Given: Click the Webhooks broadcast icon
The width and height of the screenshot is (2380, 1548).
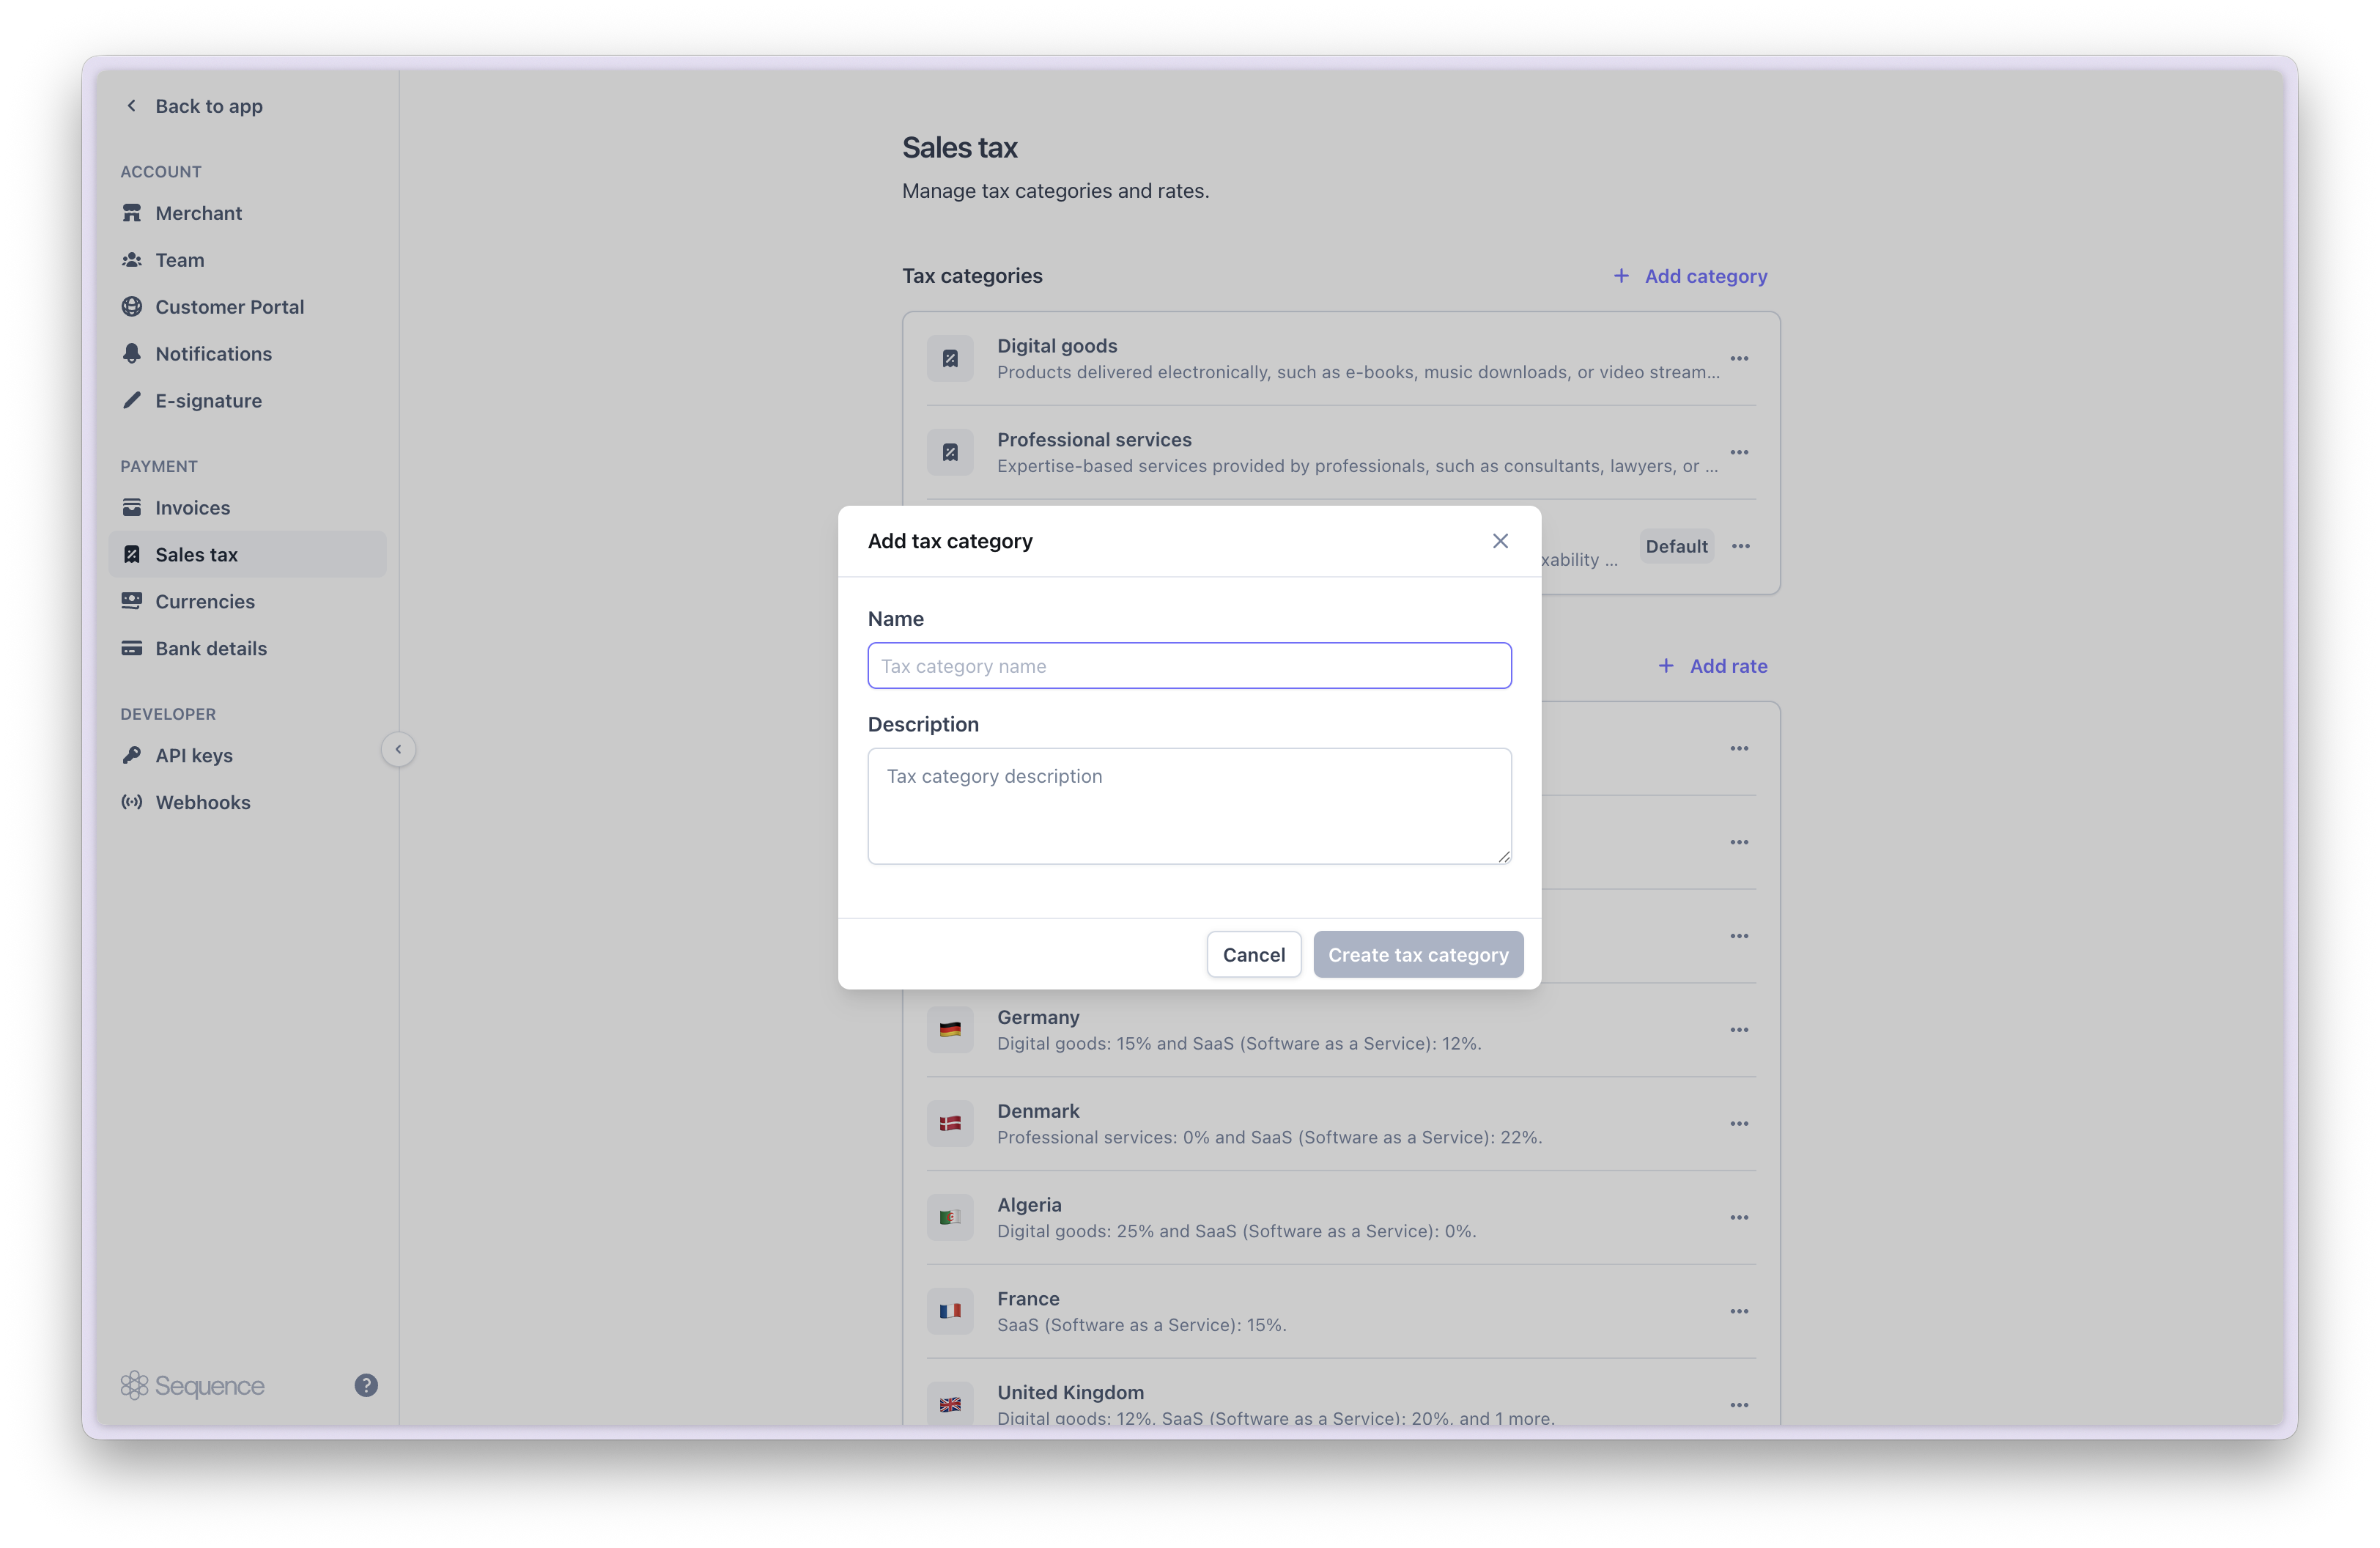Looking at the screenshot, I should pyautogui.click(x=131, y=803).
